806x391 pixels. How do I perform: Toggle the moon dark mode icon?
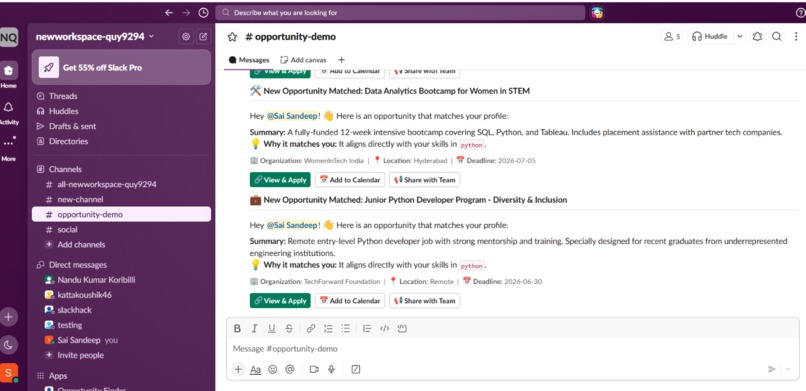pyautogui.click(x=8, y=345)
